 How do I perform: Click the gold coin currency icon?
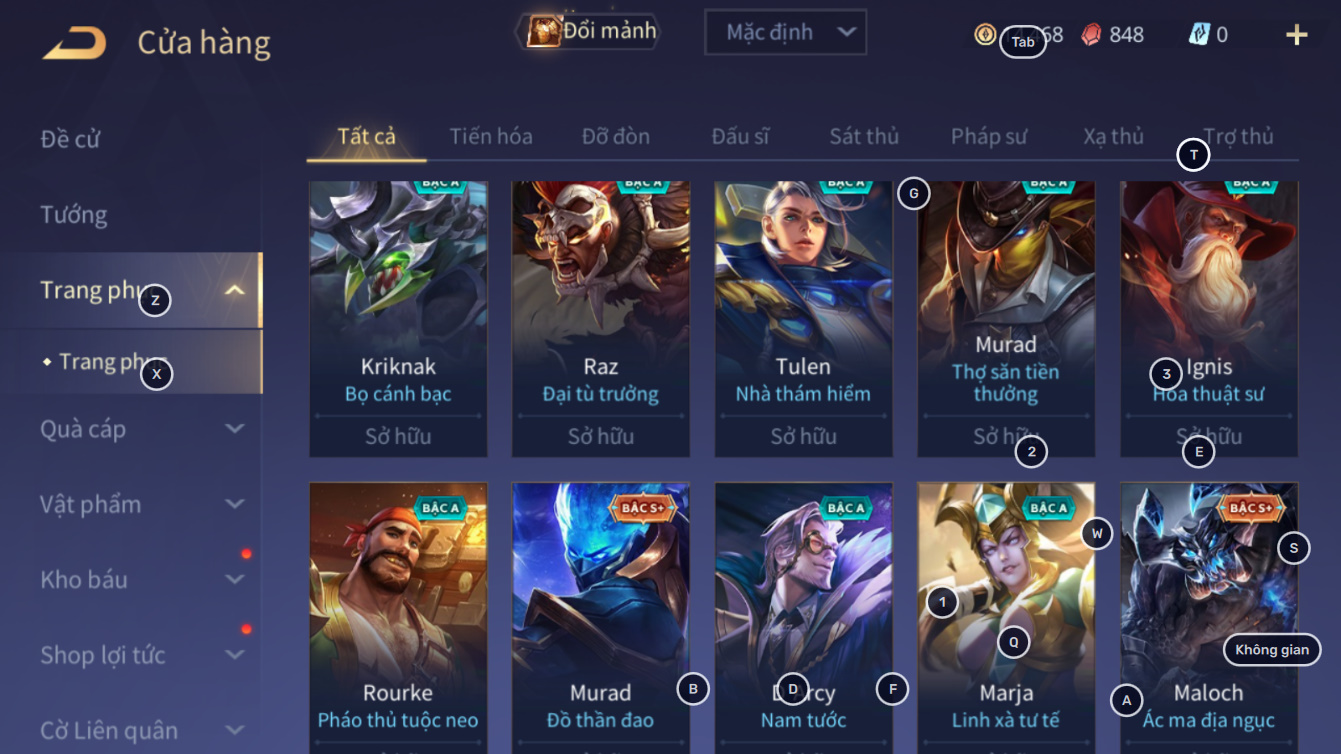[x=985, y=35]
